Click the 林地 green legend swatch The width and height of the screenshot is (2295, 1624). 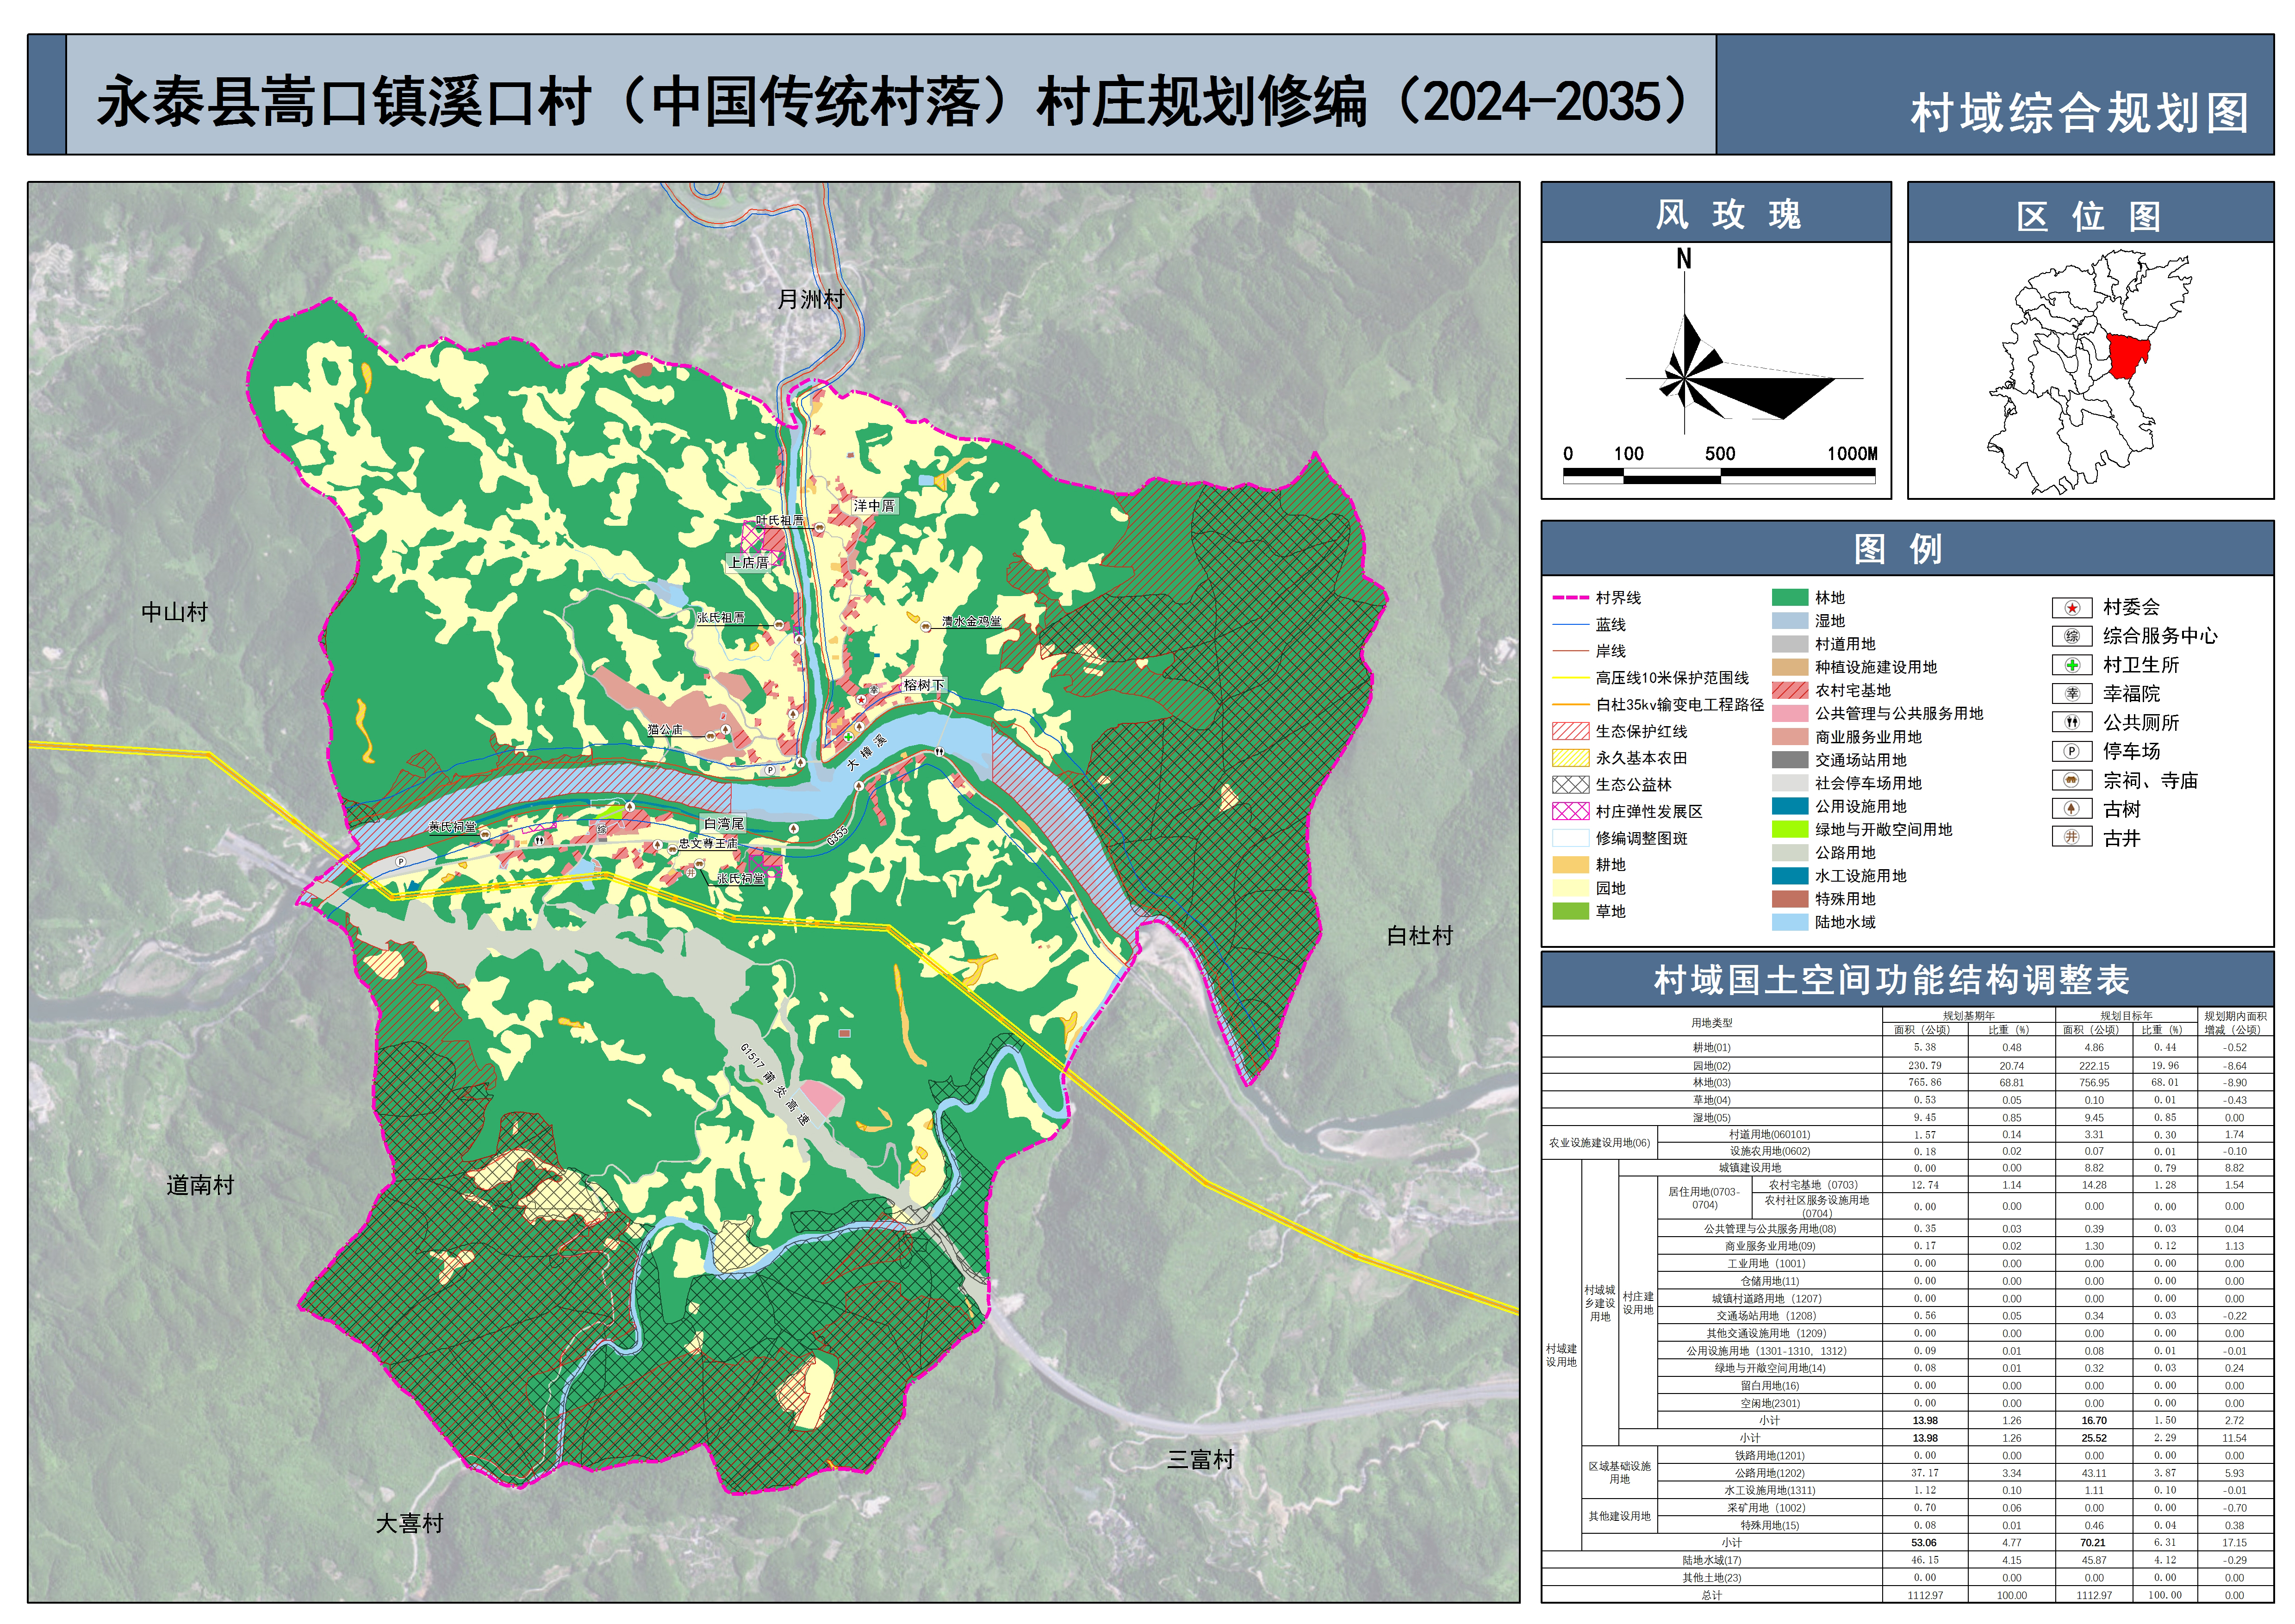click(x=1790, y=598)
